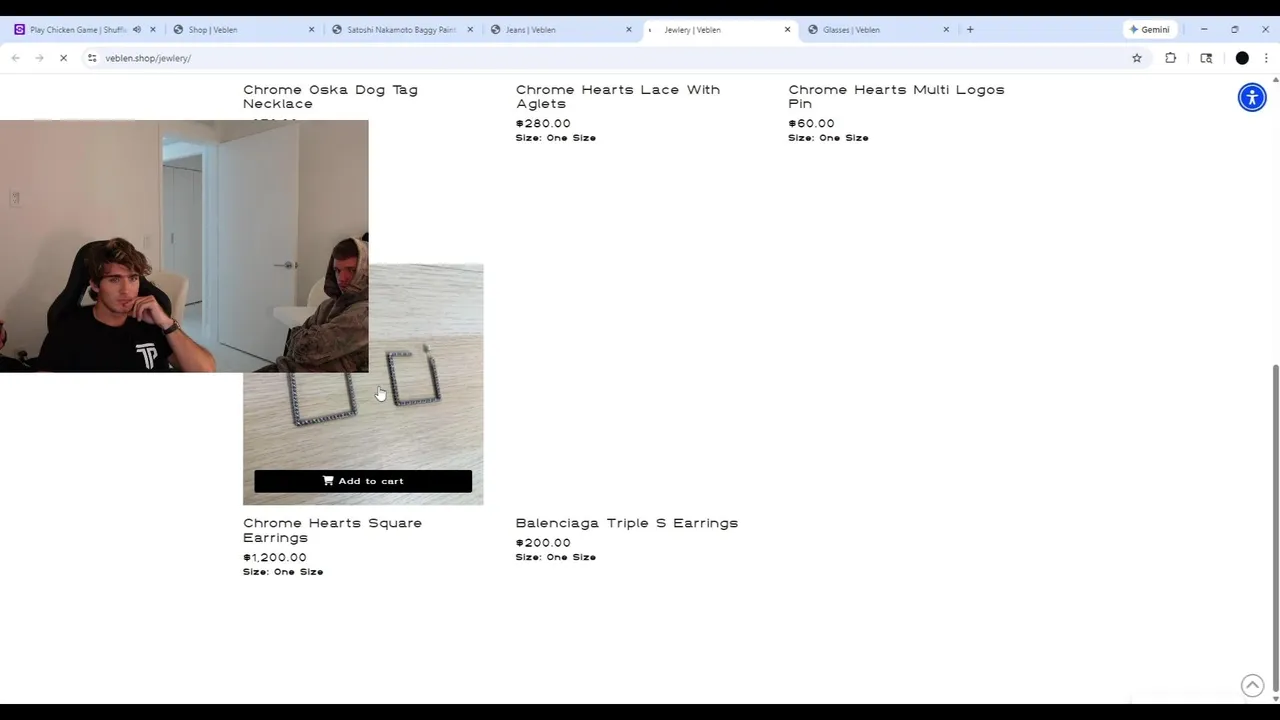Open the Extensions puzzle icon
Image resolution: width=1280 pixels, height=720 pixels.
[1171, 58]
